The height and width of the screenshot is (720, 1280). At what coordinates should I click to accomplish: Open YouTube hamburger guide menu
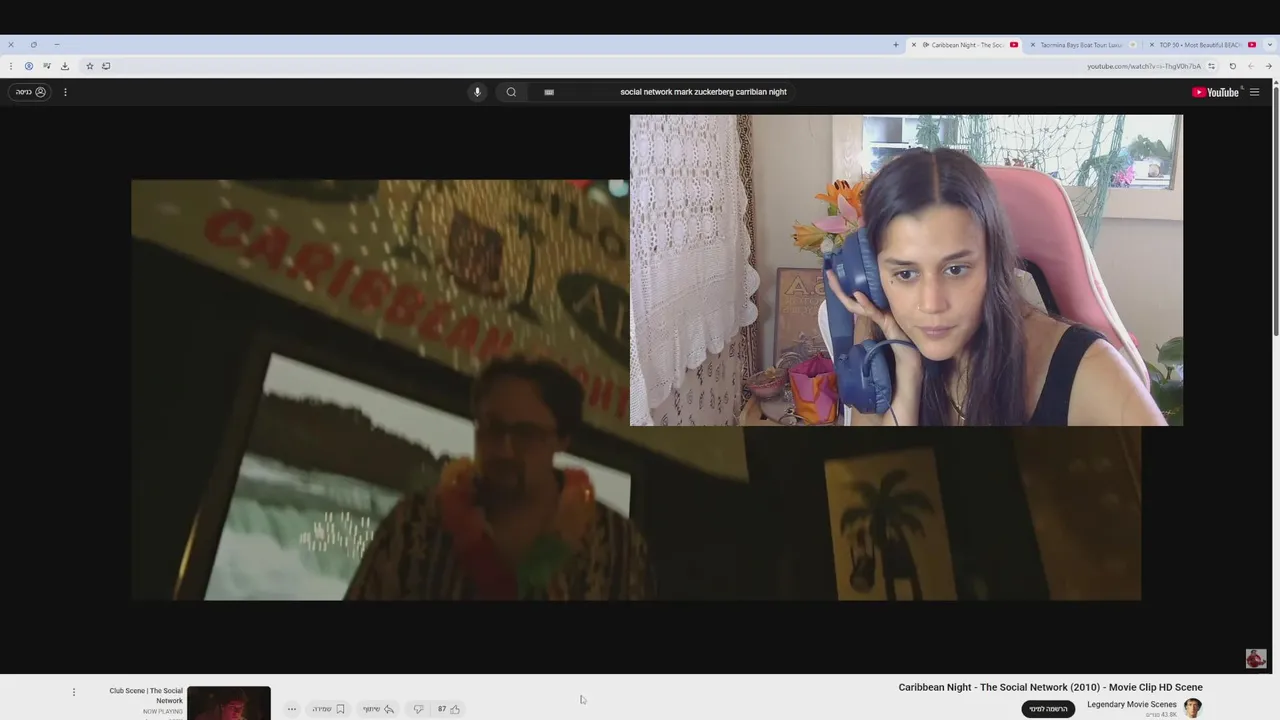[x=1254, y=92]
